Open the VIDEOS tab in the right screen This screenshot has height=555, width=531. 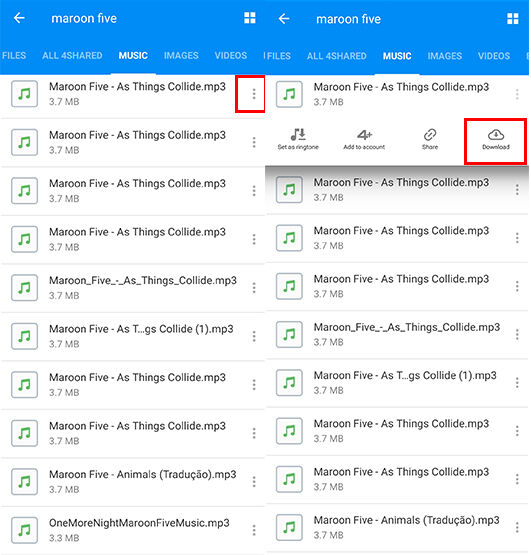[x=494, y=56]
